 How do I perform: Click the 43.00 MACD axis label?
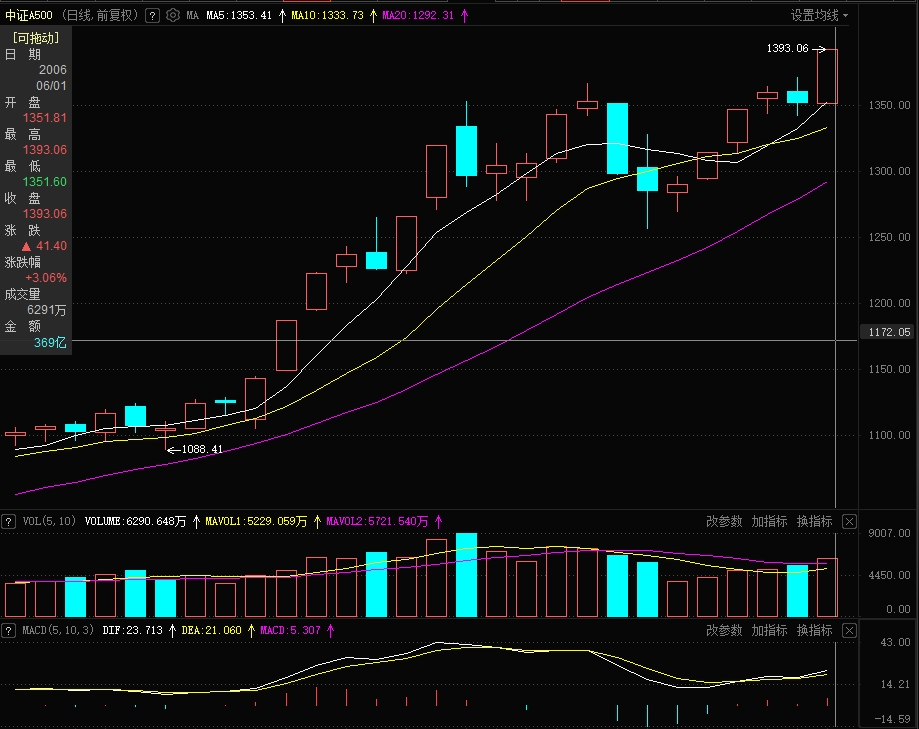895,642
